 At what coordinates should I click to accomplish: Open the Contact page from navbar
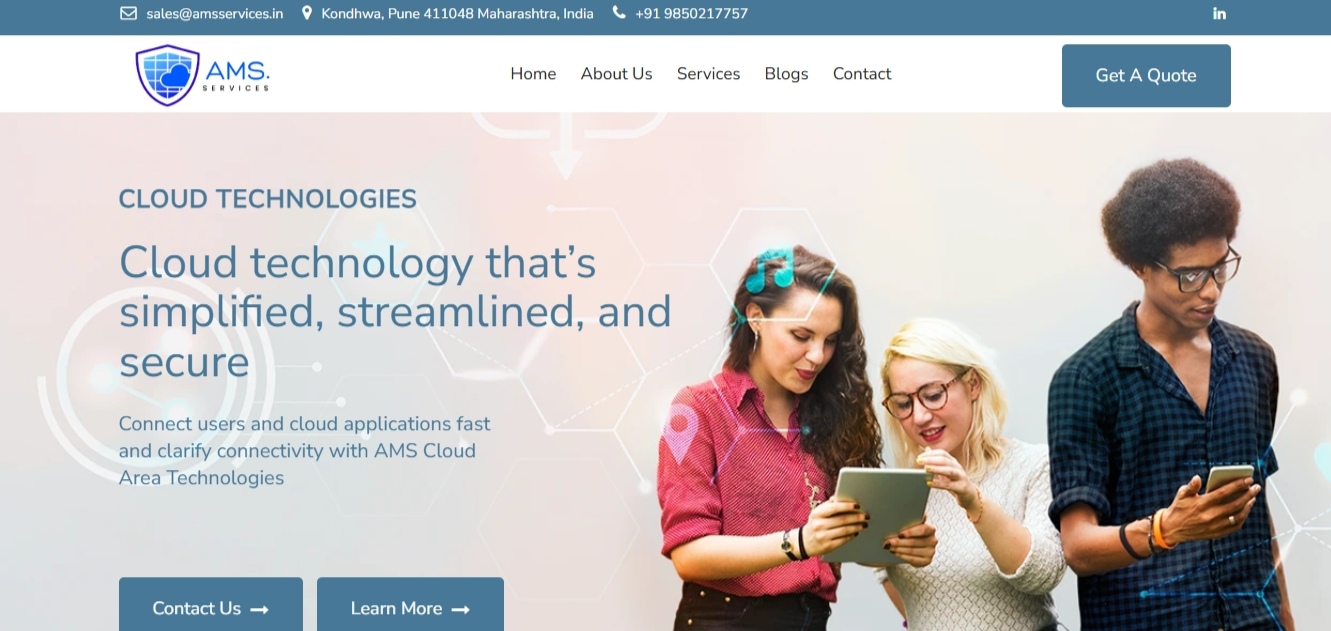[x=861, y=74]
